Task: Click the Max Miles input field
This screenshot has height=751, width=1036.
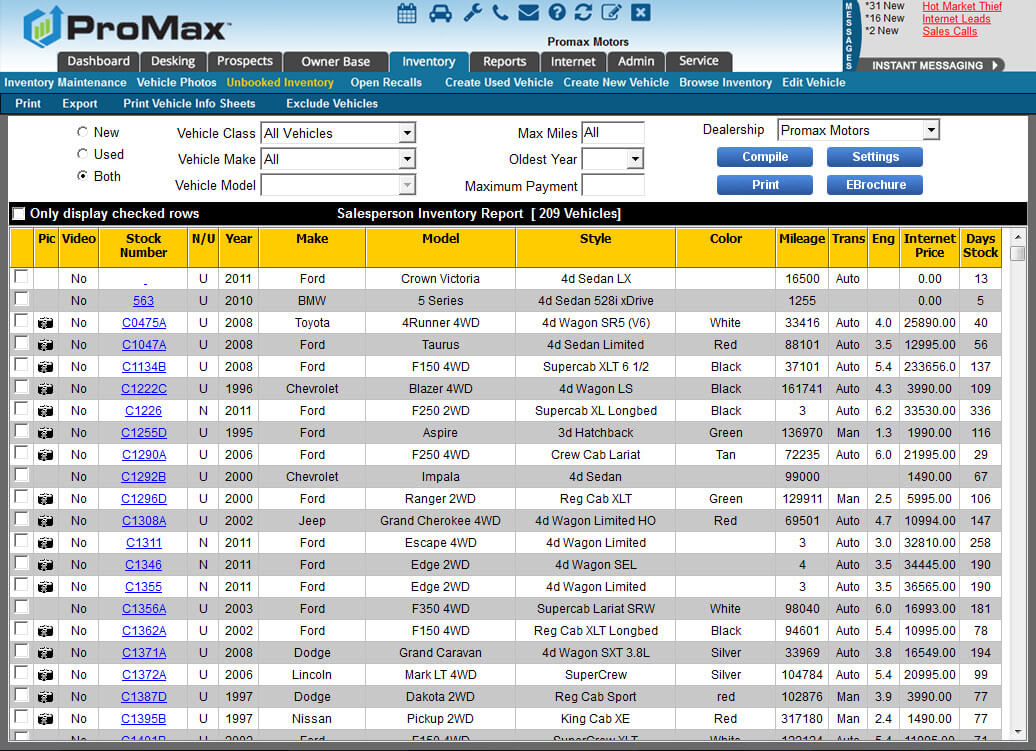Action: tap(612, 133)
